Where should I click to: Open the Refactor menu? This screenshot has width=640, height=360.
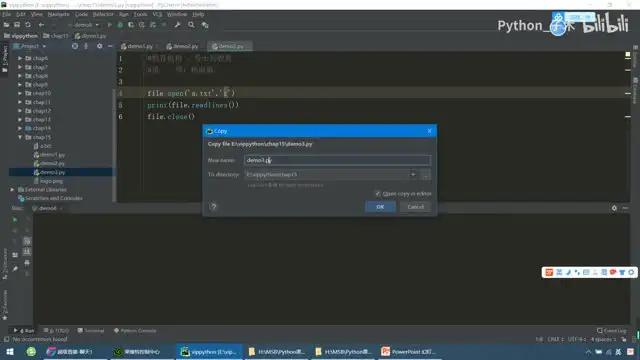click(x=103, y=14)
